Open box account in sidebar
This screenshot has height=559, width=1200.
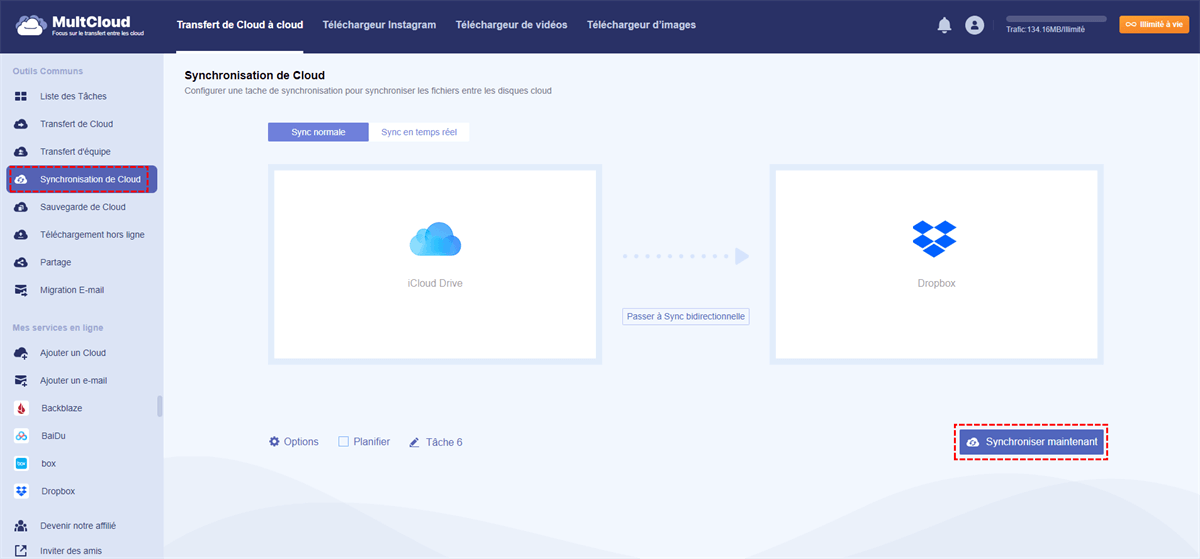pos(48,464)
